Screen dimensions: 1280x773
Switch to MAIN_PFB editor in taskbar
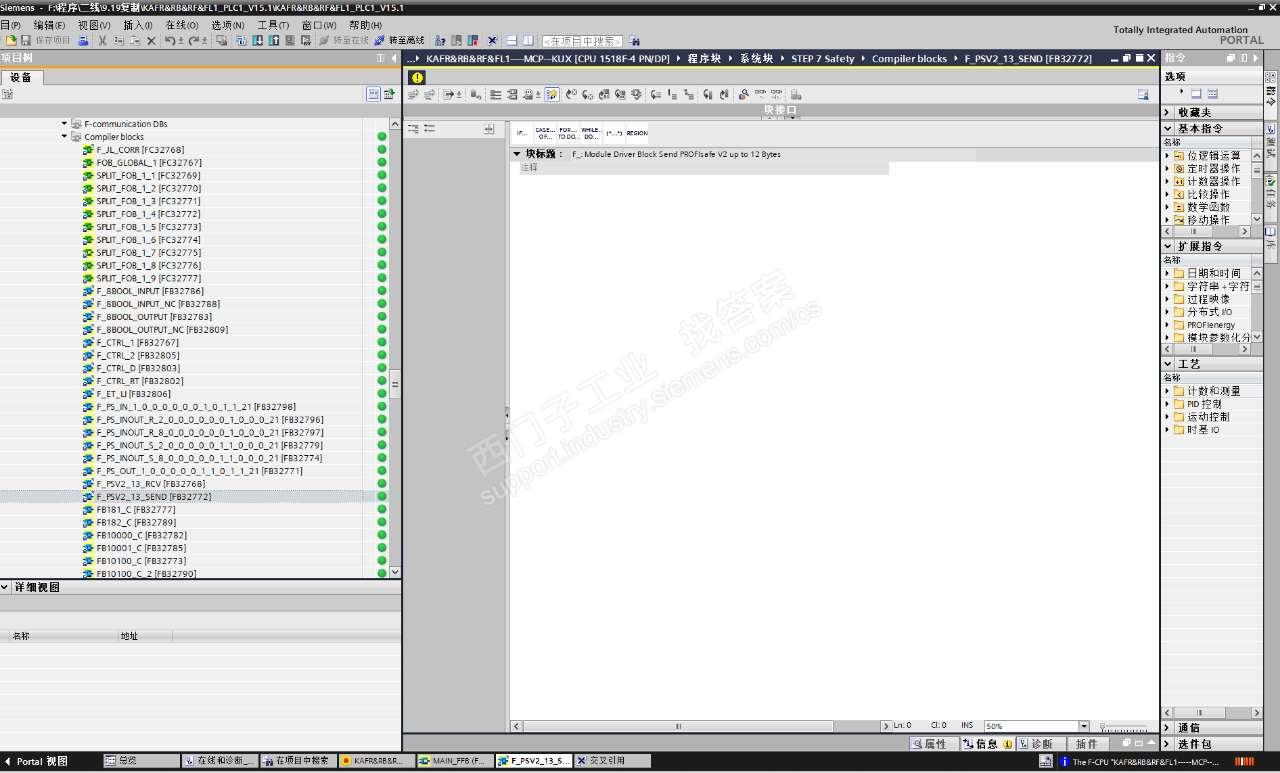455,761
